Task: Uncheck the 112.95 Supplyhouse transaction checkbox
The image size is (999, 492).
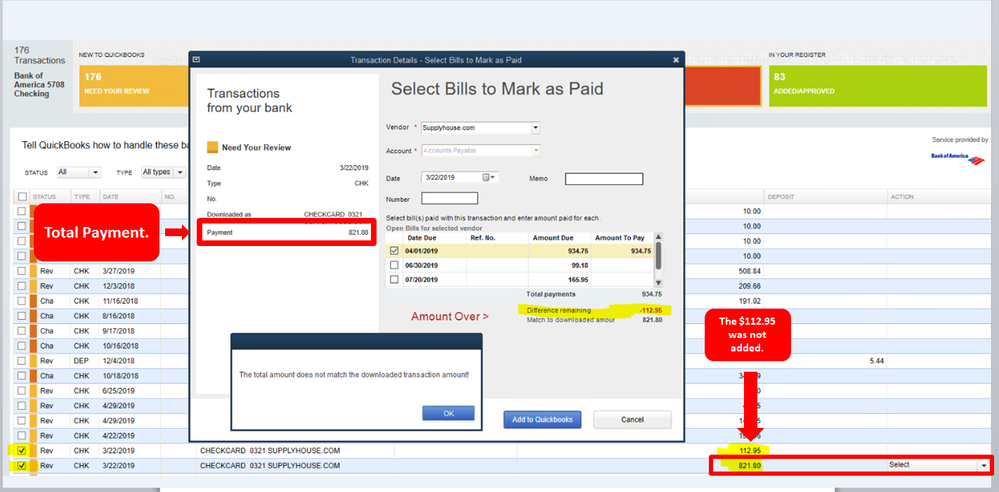Action: 22,451
